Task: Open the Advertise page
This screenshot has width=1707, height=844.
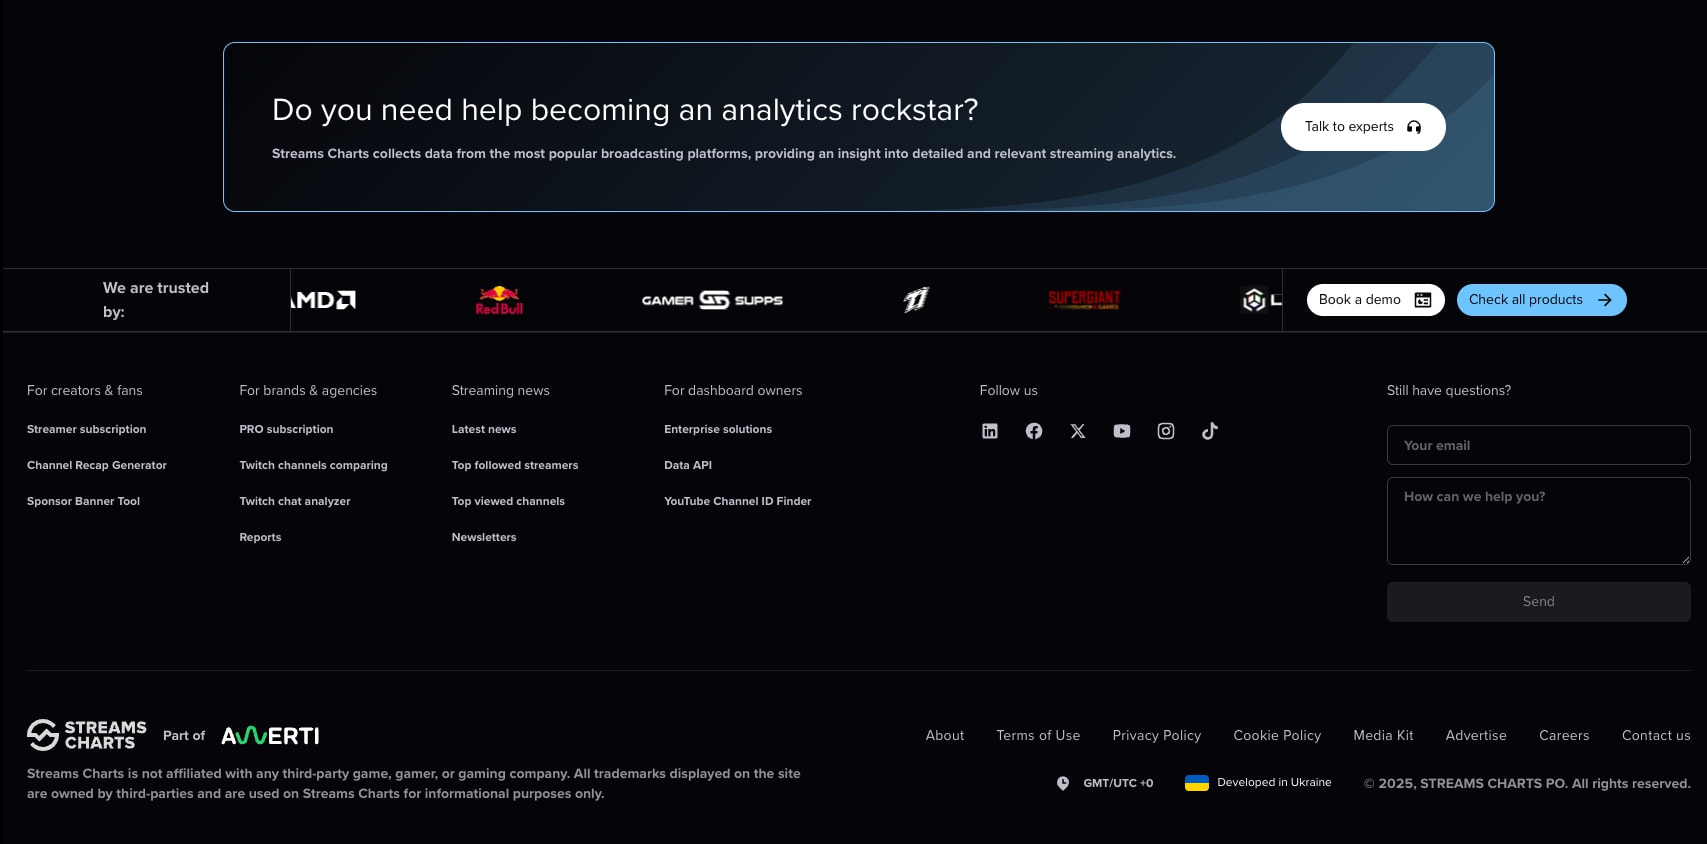Action: 1476,735
